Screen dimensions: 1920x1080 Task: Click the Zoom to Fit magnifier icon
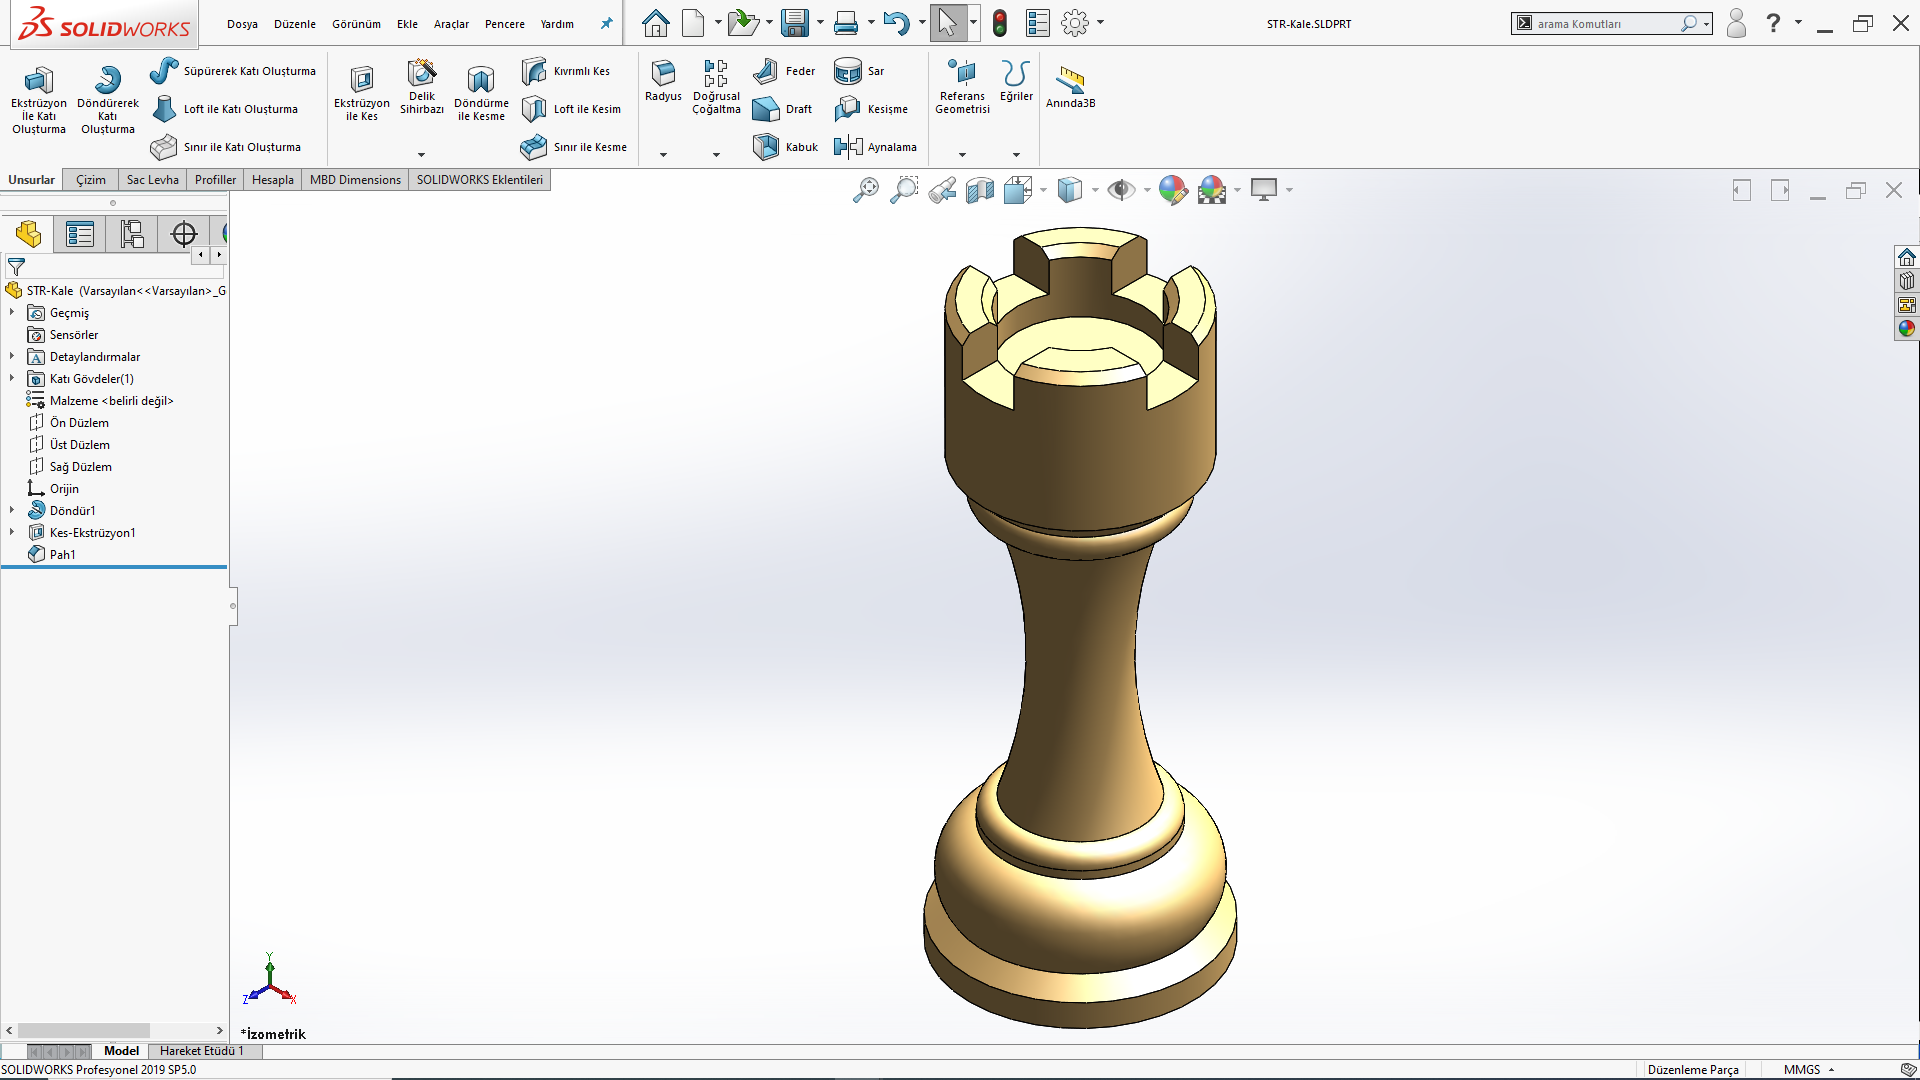[866, 190]
